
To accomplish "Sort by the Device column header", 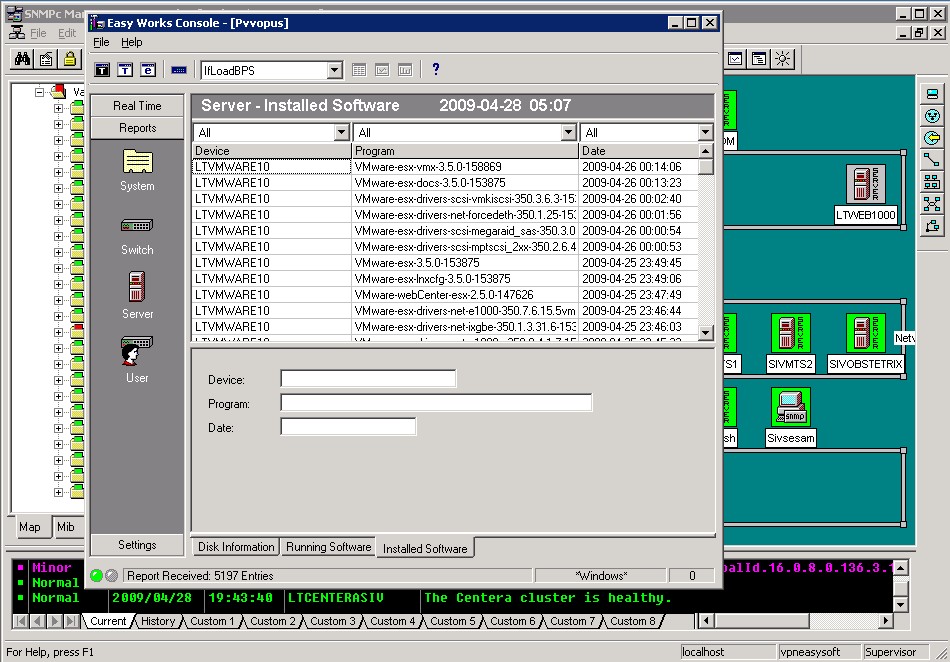I will coord(271,151).
